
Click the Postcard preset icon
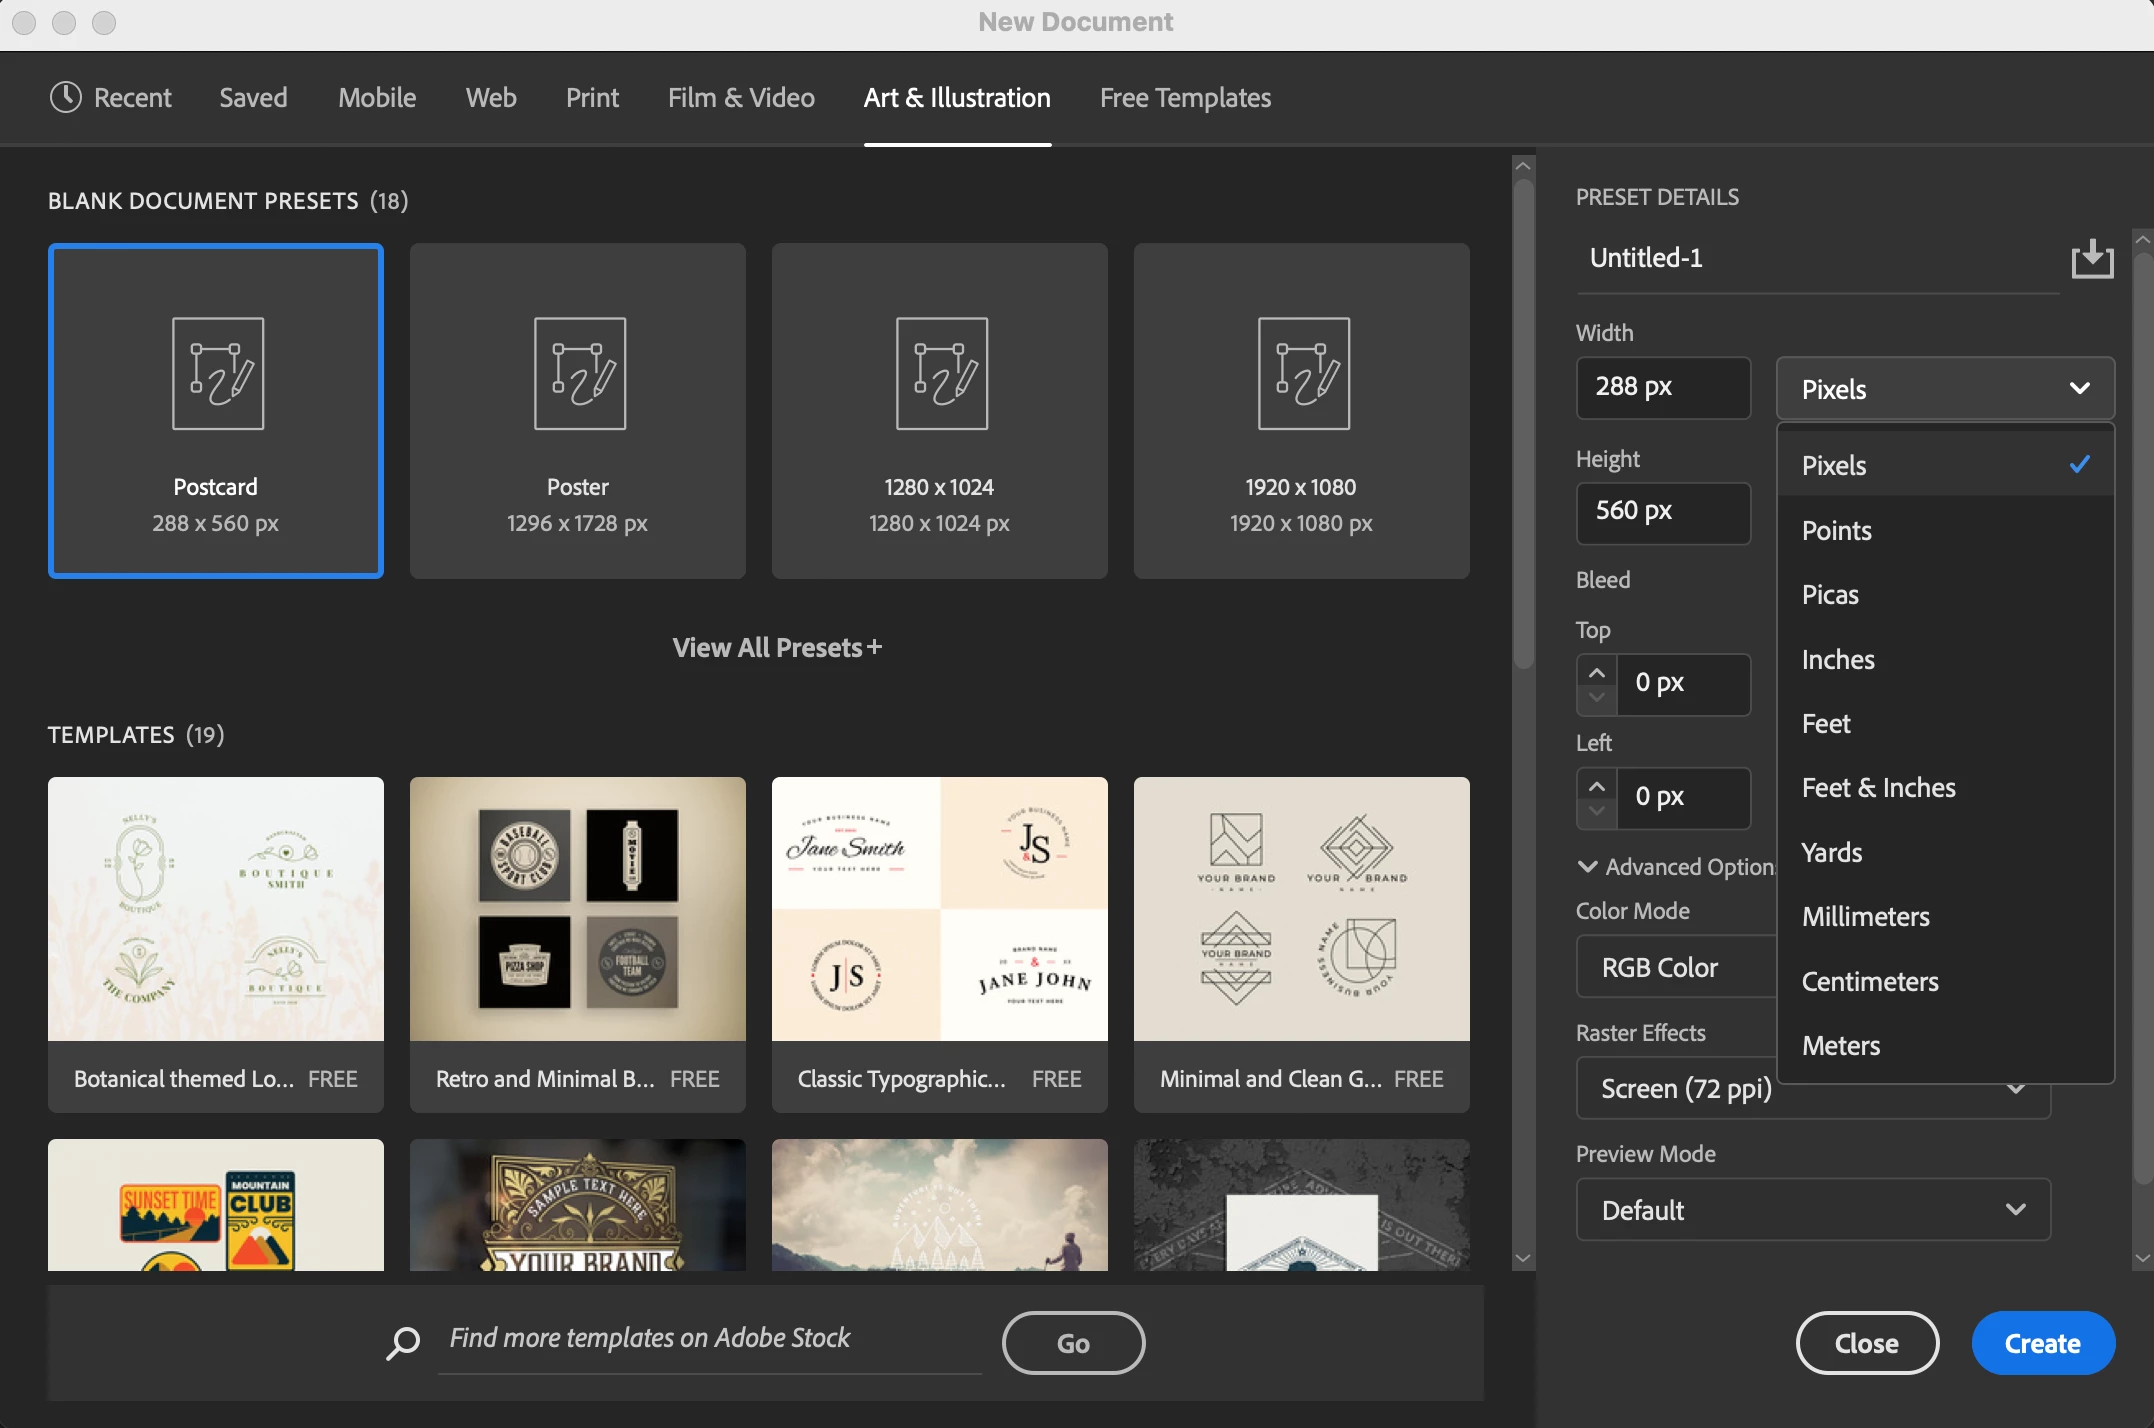[217, 374]
